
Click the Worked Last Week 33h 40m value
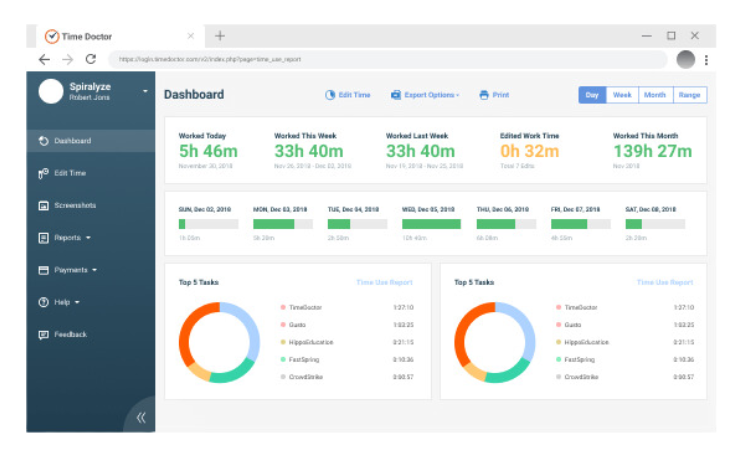[x=420, y=151]
